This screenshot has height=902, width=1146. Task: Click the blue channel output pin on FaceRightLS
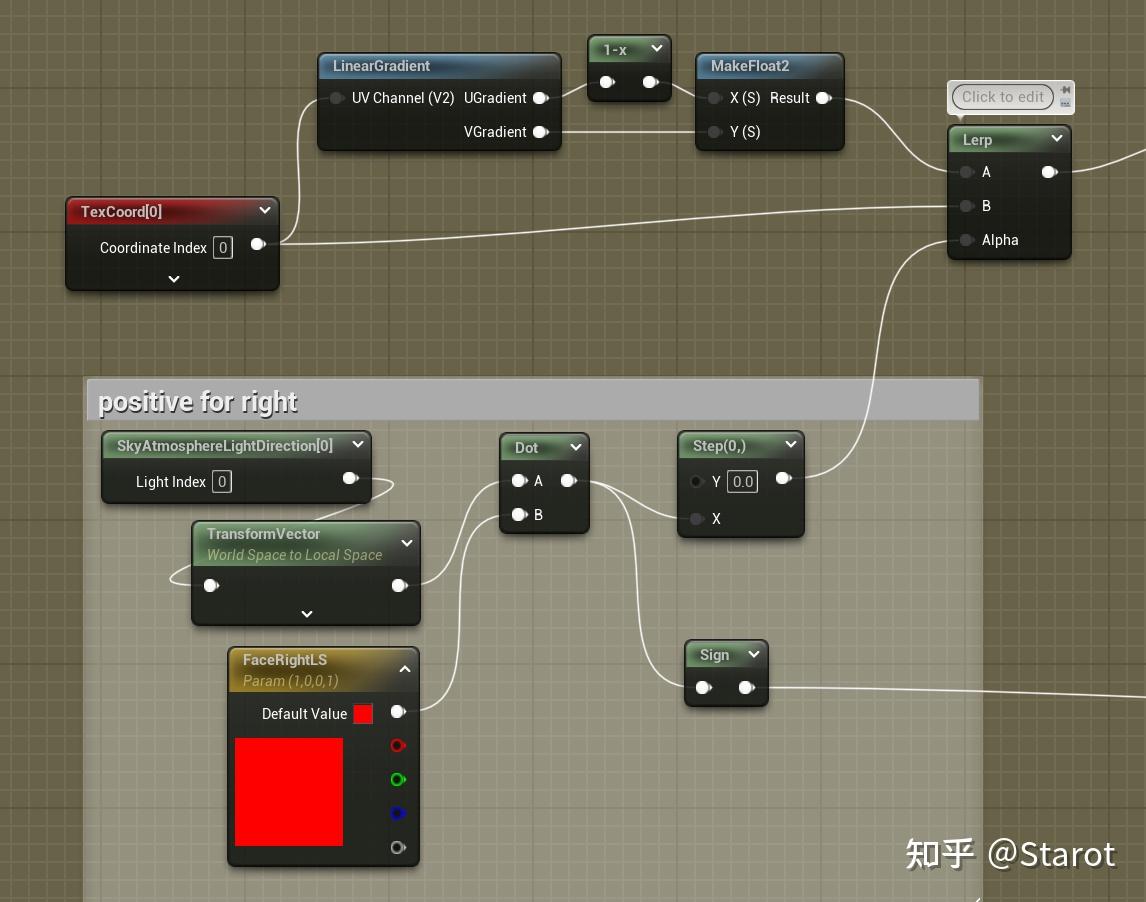(398, 813)
